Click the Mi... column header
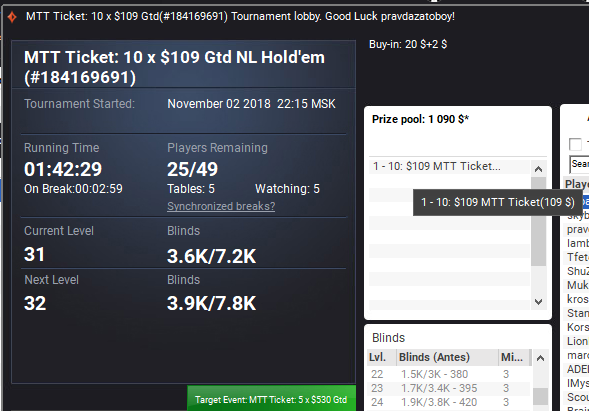The width and height of the screenshot is (589, 411). click(x=513, y=357)
